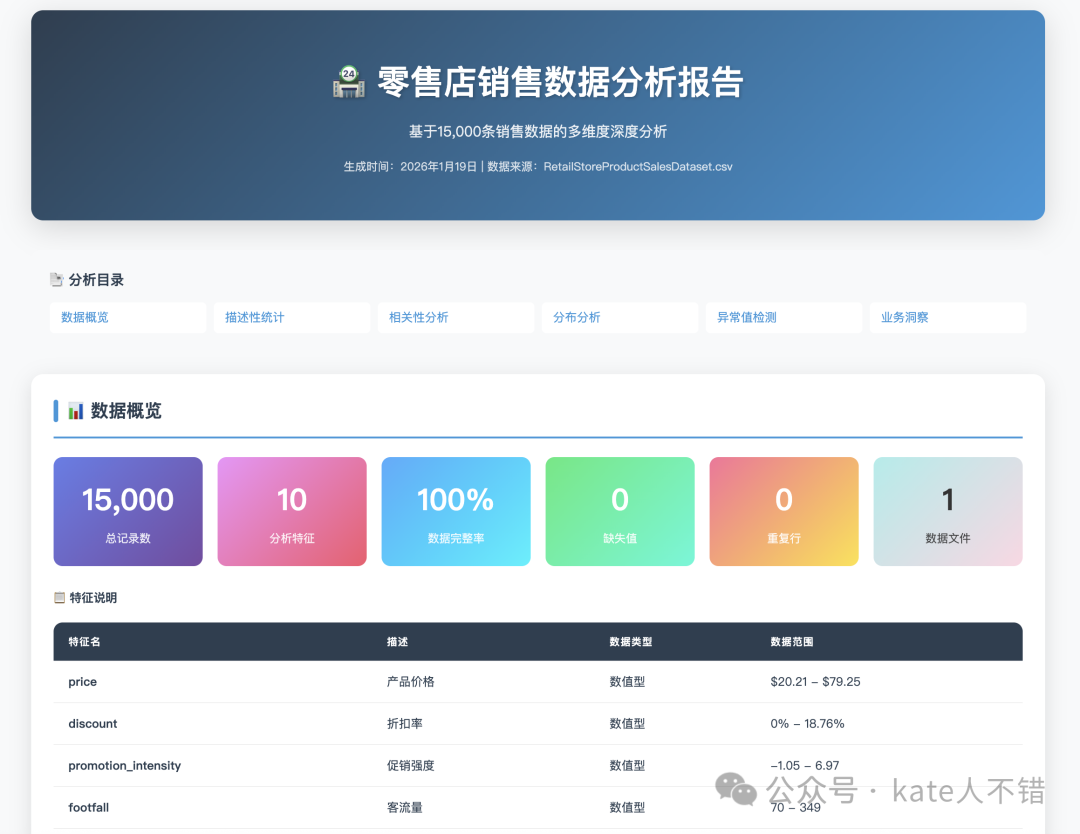
Task: Click the document icon beside 分析目录
Action: pos(57,280)
